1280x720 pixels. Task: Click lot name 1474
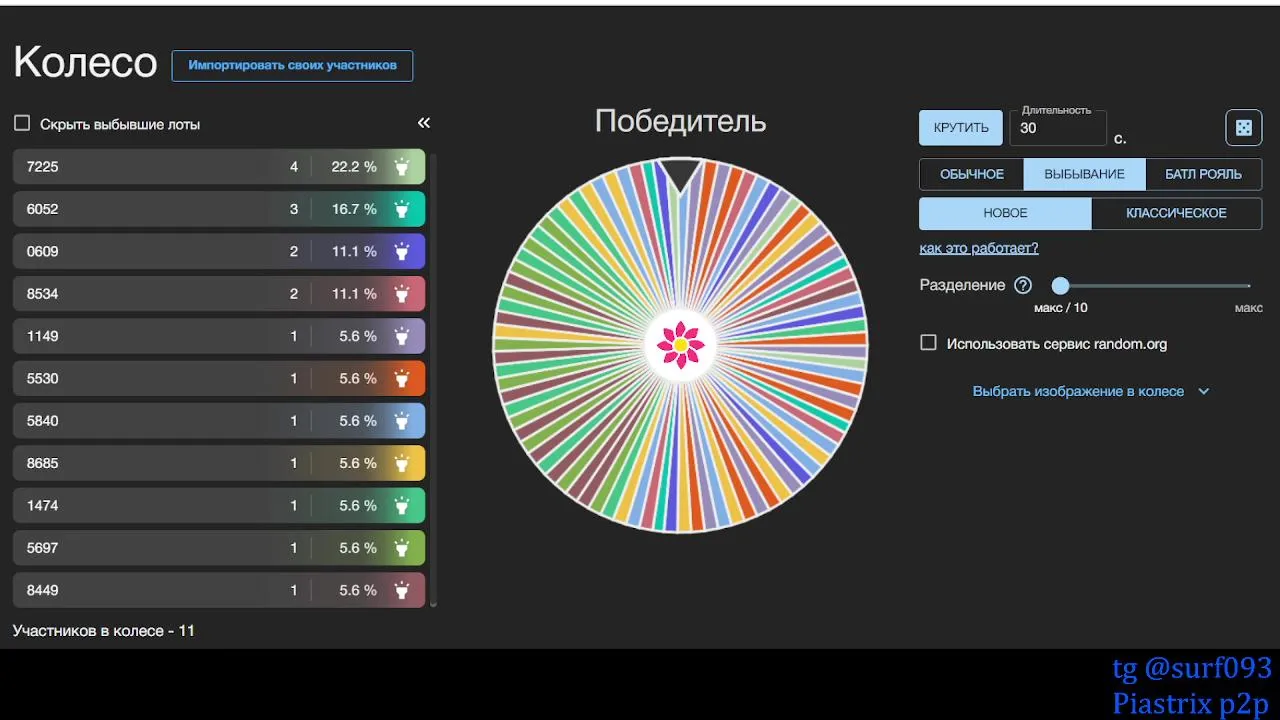click(x=43, y=505)
